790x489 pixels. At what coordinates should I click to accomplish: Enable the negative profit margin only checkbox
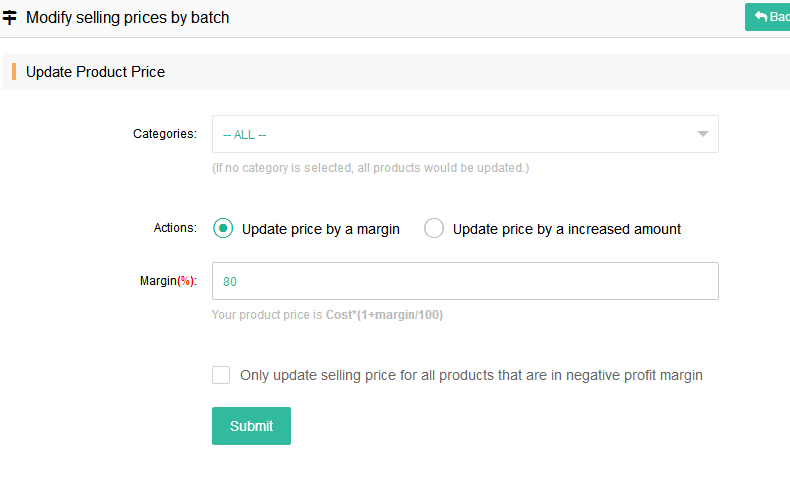pyautogui.click(x=221, y=375)
